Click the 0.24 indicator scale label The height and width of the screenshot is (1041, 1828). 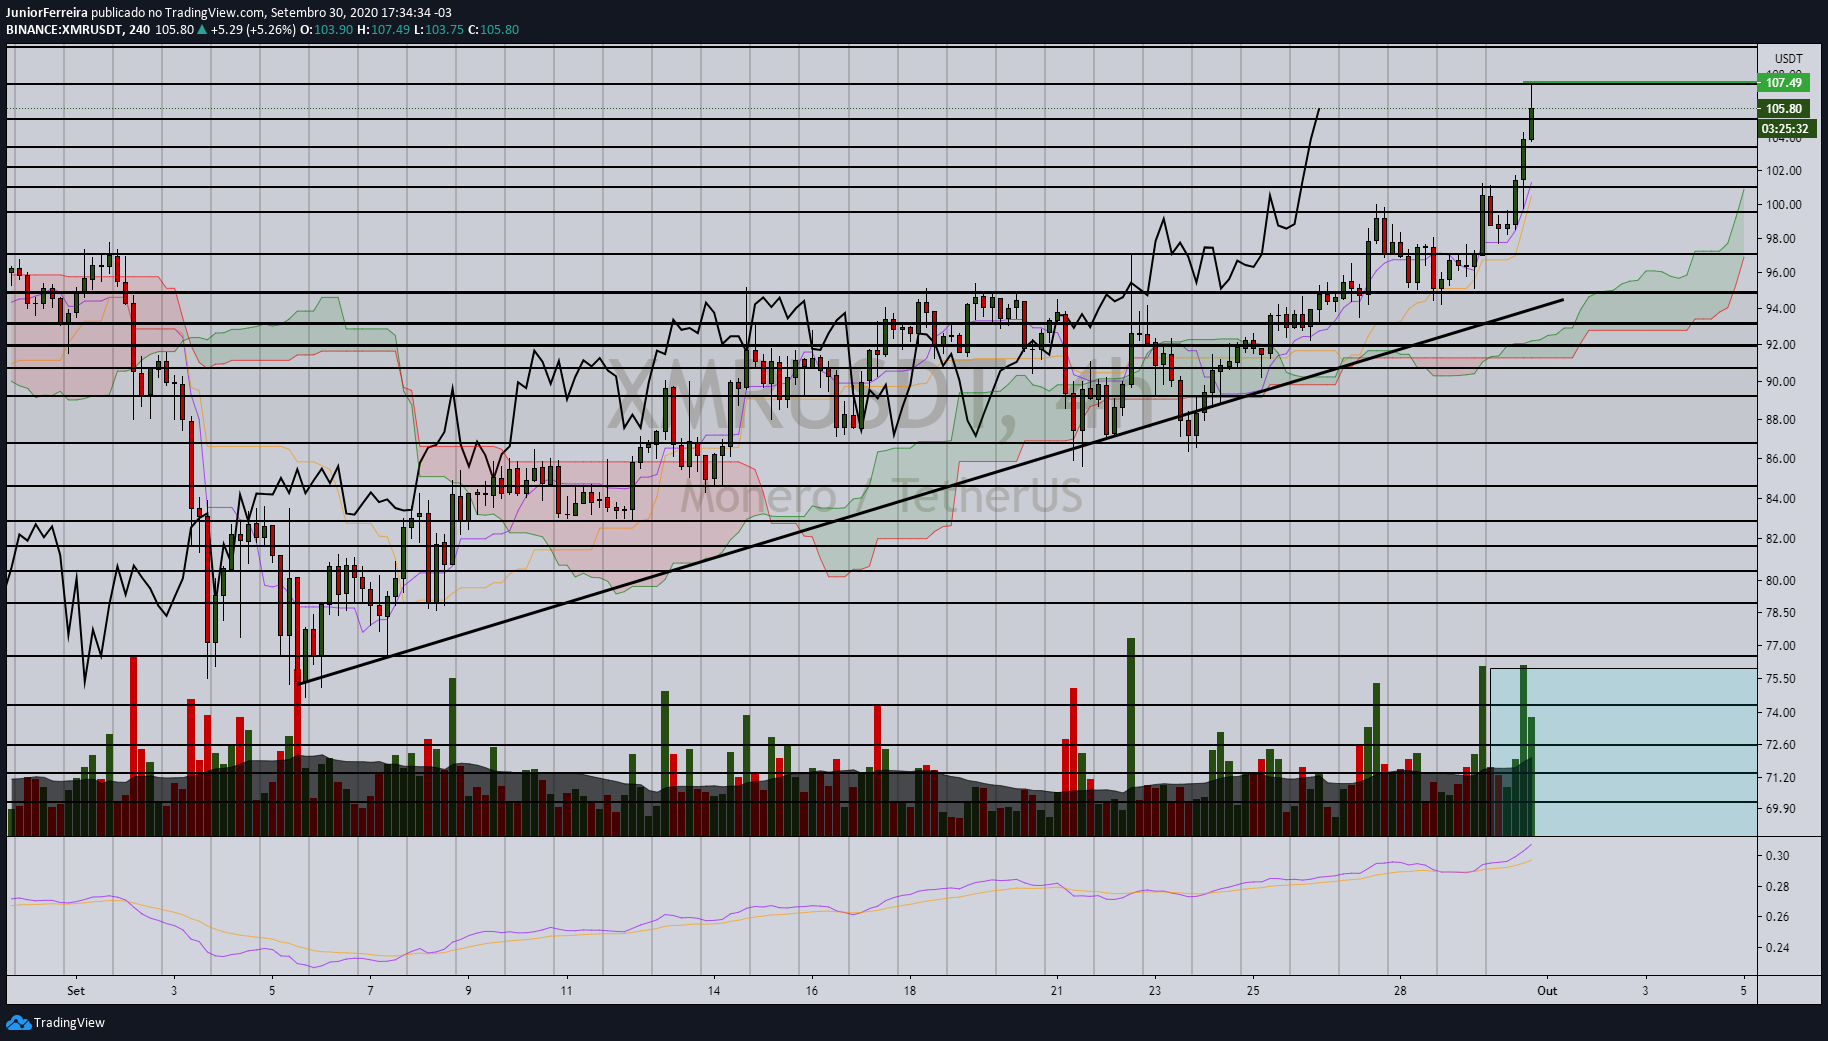(x=1777, y=948)
